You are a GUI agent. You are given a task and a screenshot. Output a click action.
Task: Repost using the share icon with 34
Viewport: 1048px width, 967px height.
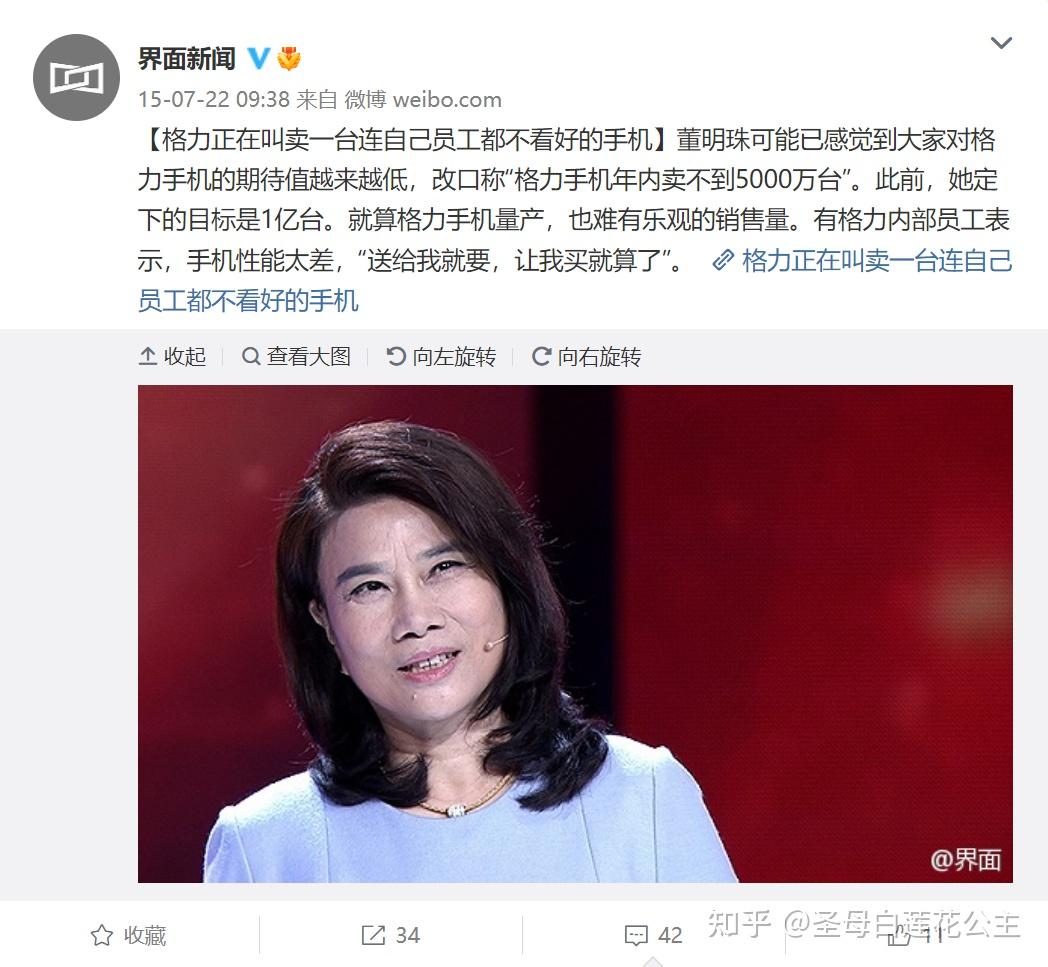pos(390,935)
